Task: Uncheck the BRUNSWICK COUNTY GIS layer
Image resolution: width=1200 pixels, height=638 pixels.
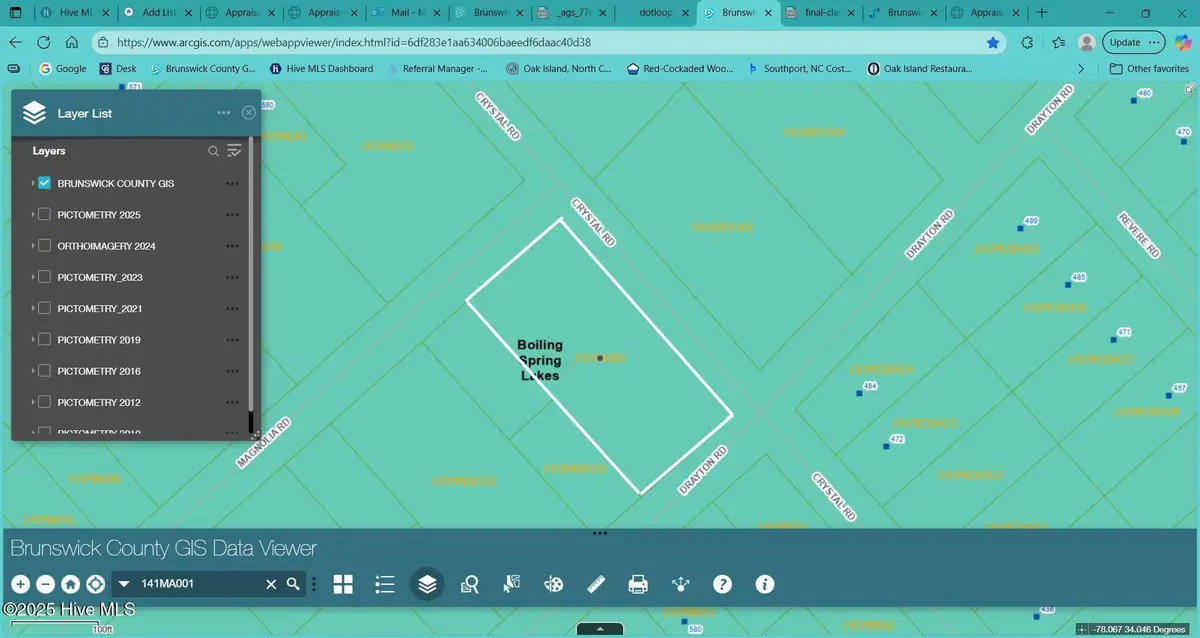Action: (45, 184)
